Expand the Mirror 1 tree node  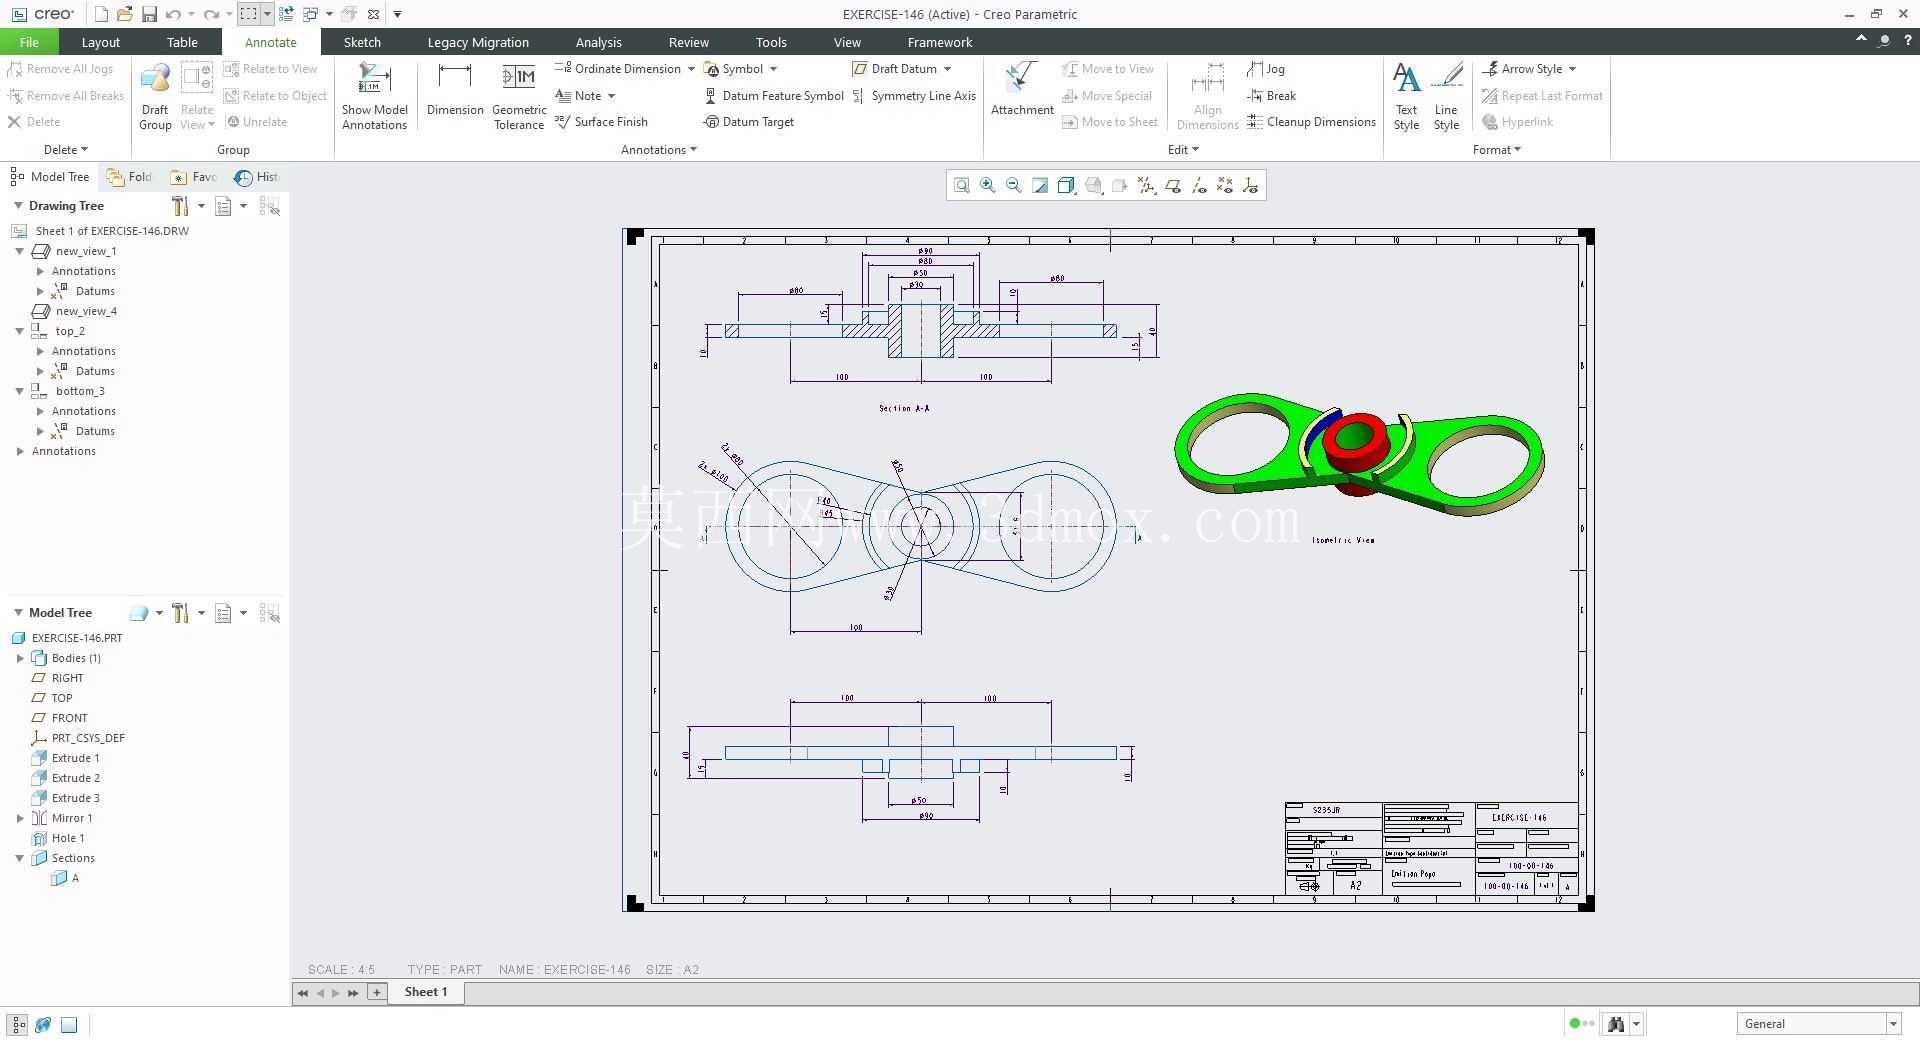20,818
